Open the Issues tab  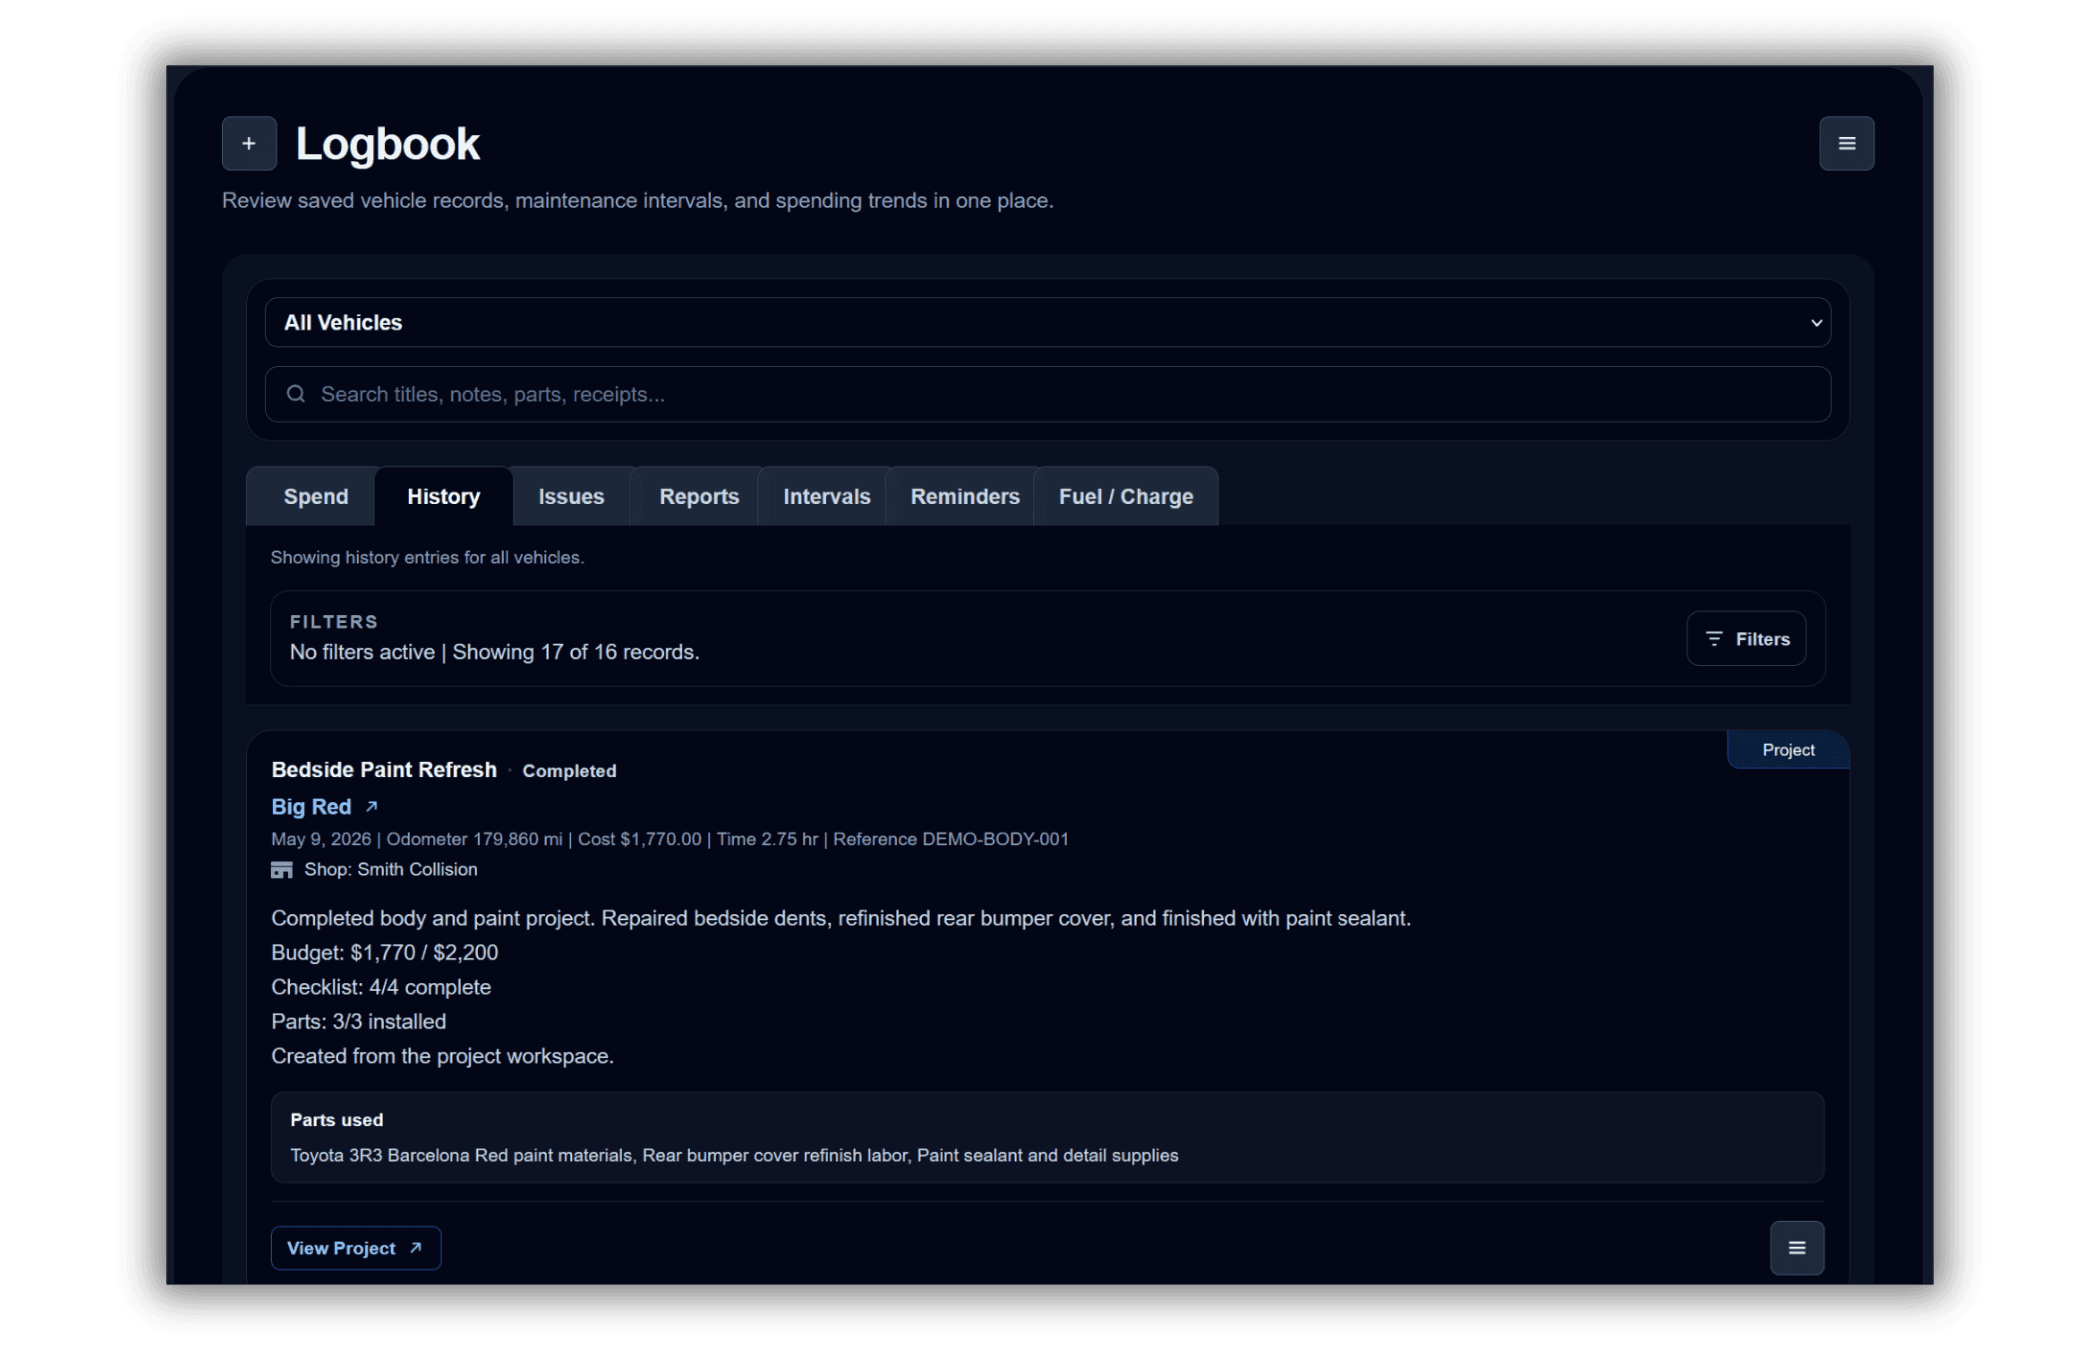click(571, 496)
